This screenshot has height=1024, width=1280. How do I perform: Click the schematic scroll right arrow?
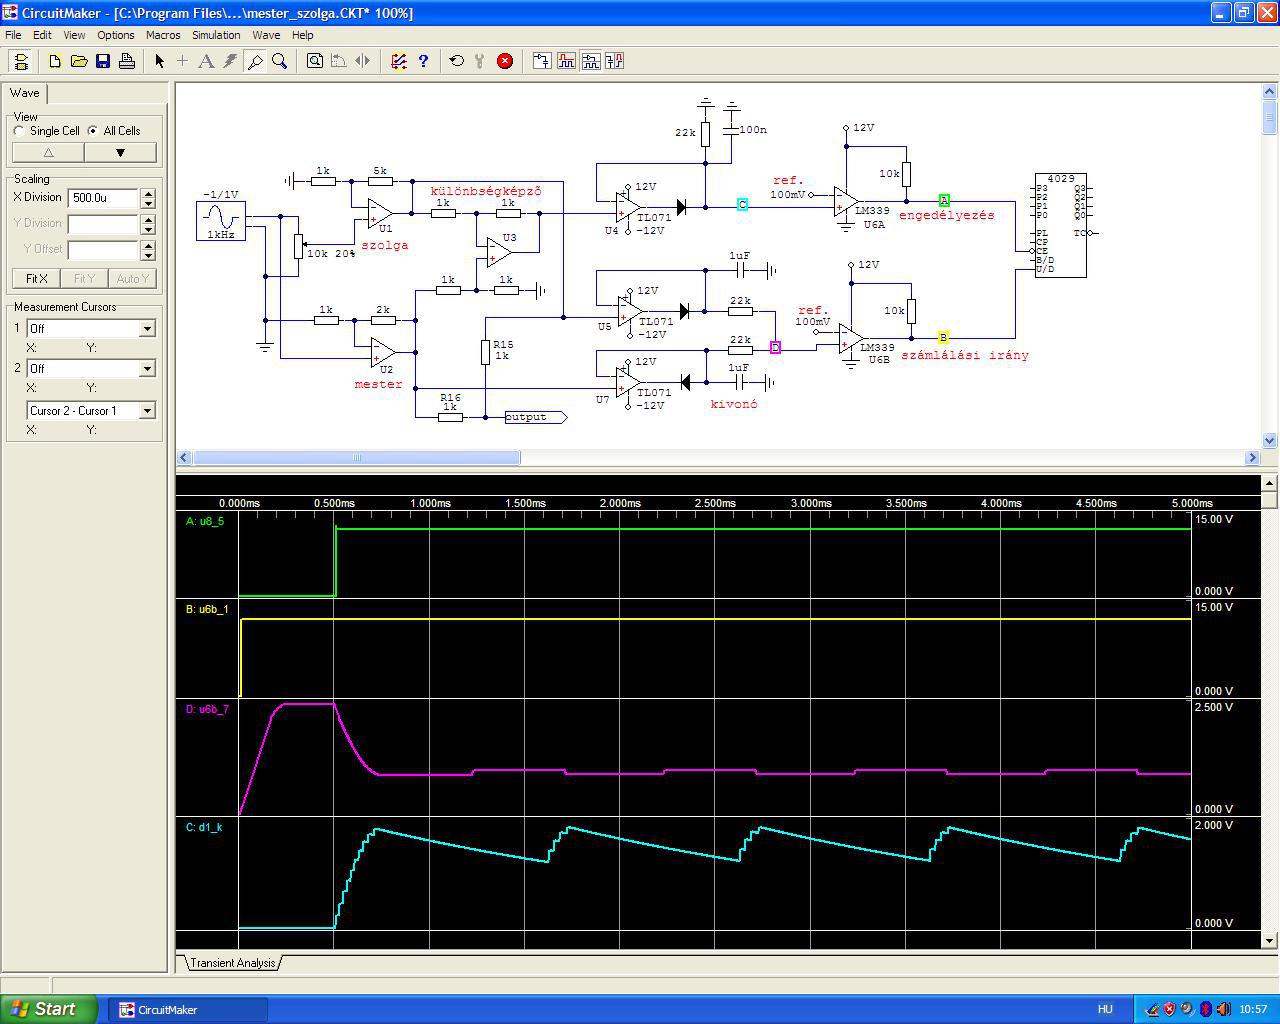pyautogui.click(x=1252, y=457)
